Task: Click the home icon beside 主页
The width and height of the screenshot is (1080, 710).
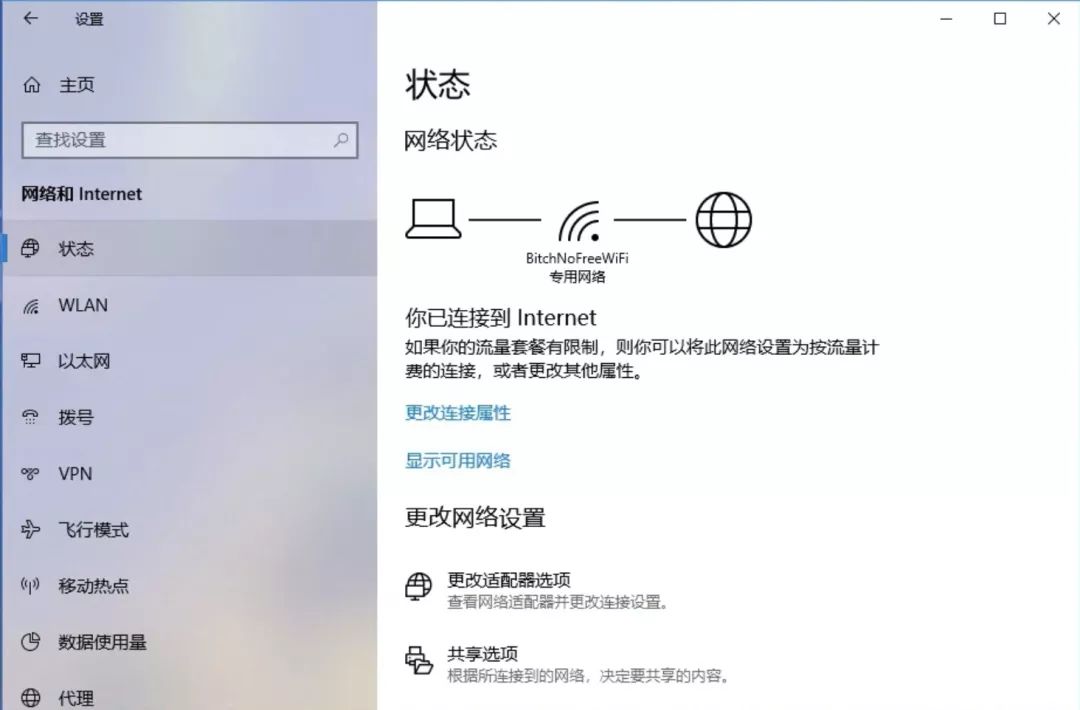Action: pyautogui.click(x=32, y=85)
